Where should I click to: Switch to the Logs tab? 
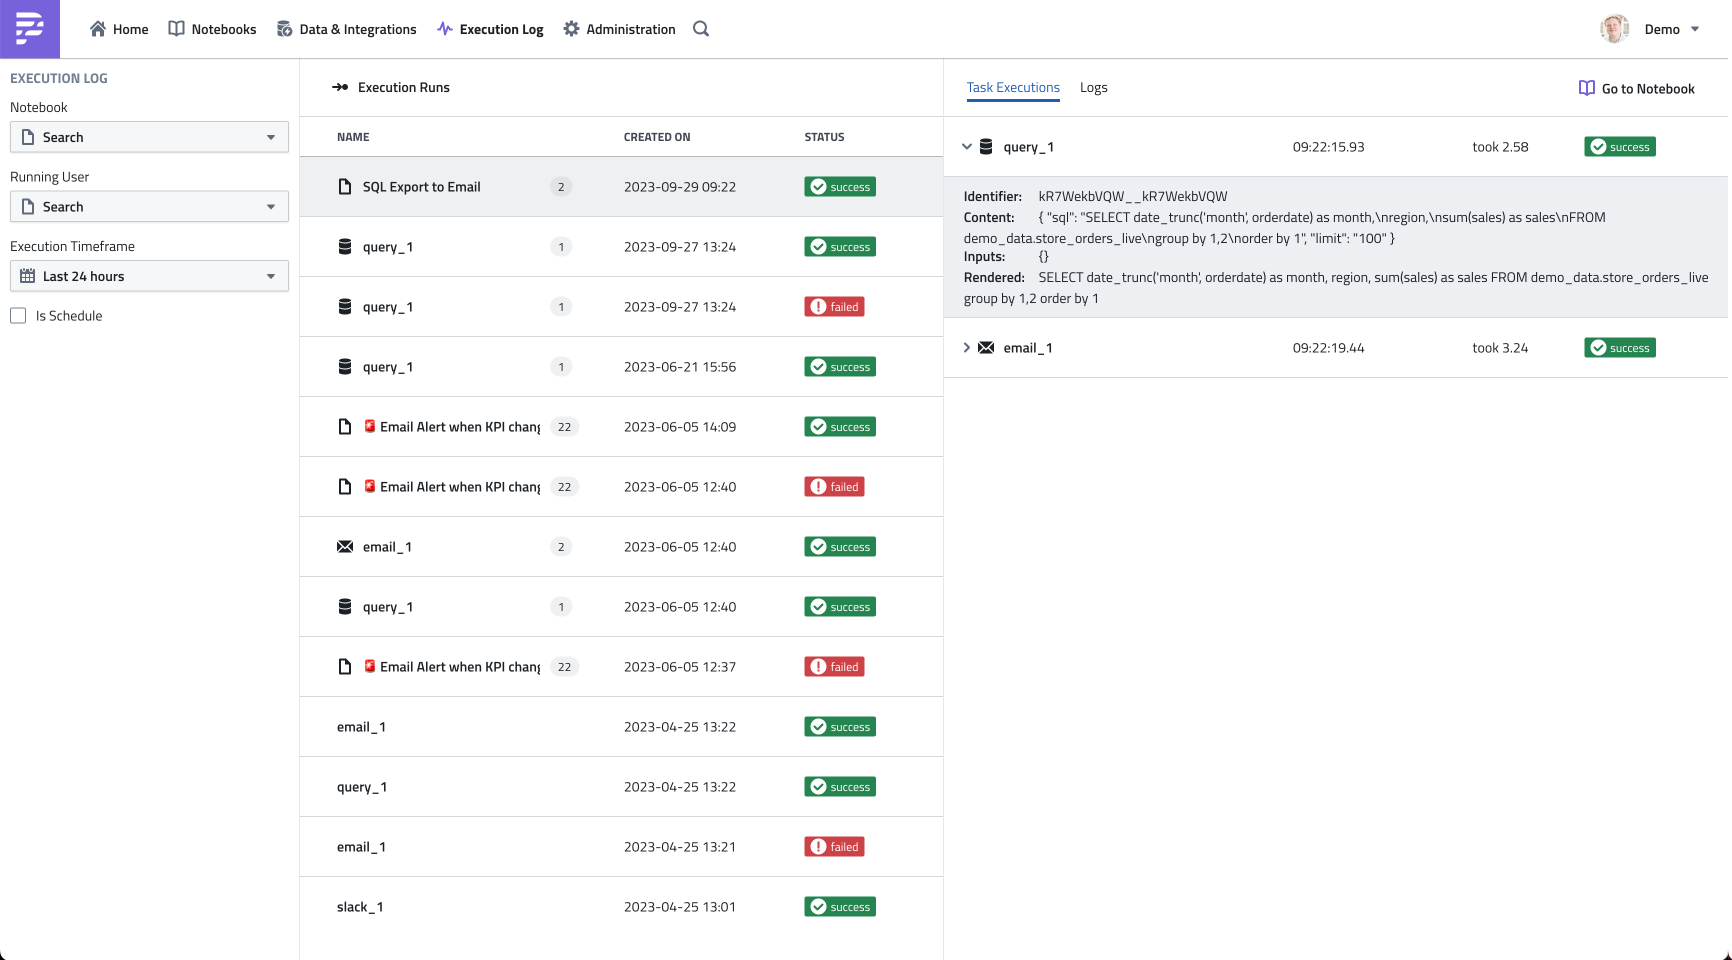point(1093,88)
